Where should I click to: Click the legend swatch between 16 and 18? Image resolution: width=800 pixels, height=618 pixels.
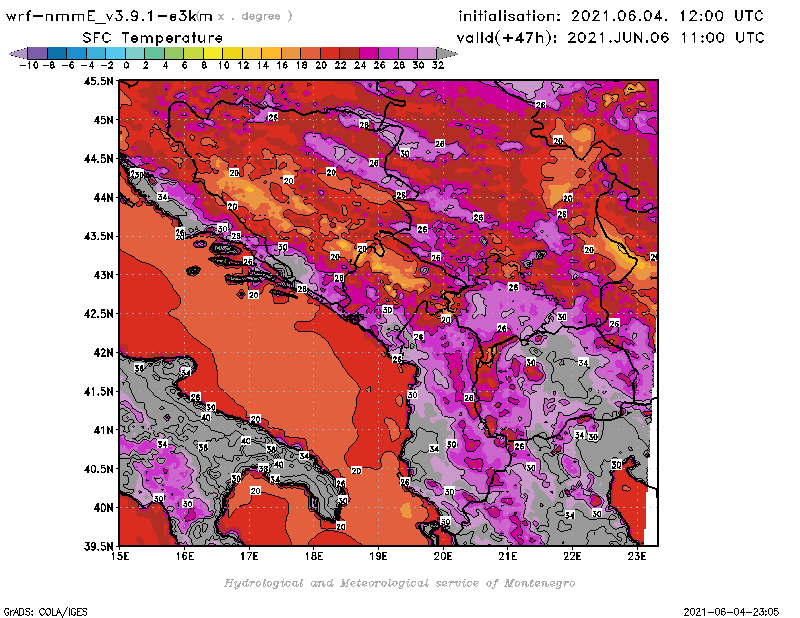(x=291, y=53)
